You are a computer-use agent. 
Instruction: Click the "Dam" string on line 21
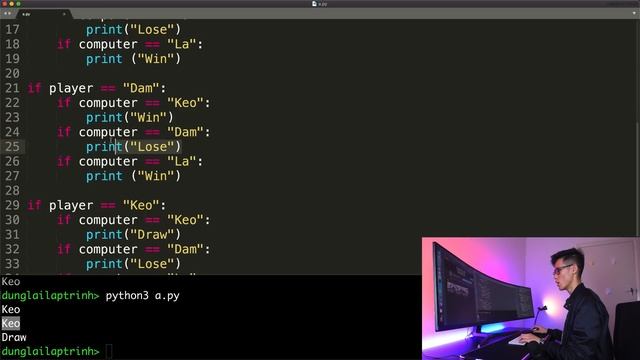tap(141, 88)
